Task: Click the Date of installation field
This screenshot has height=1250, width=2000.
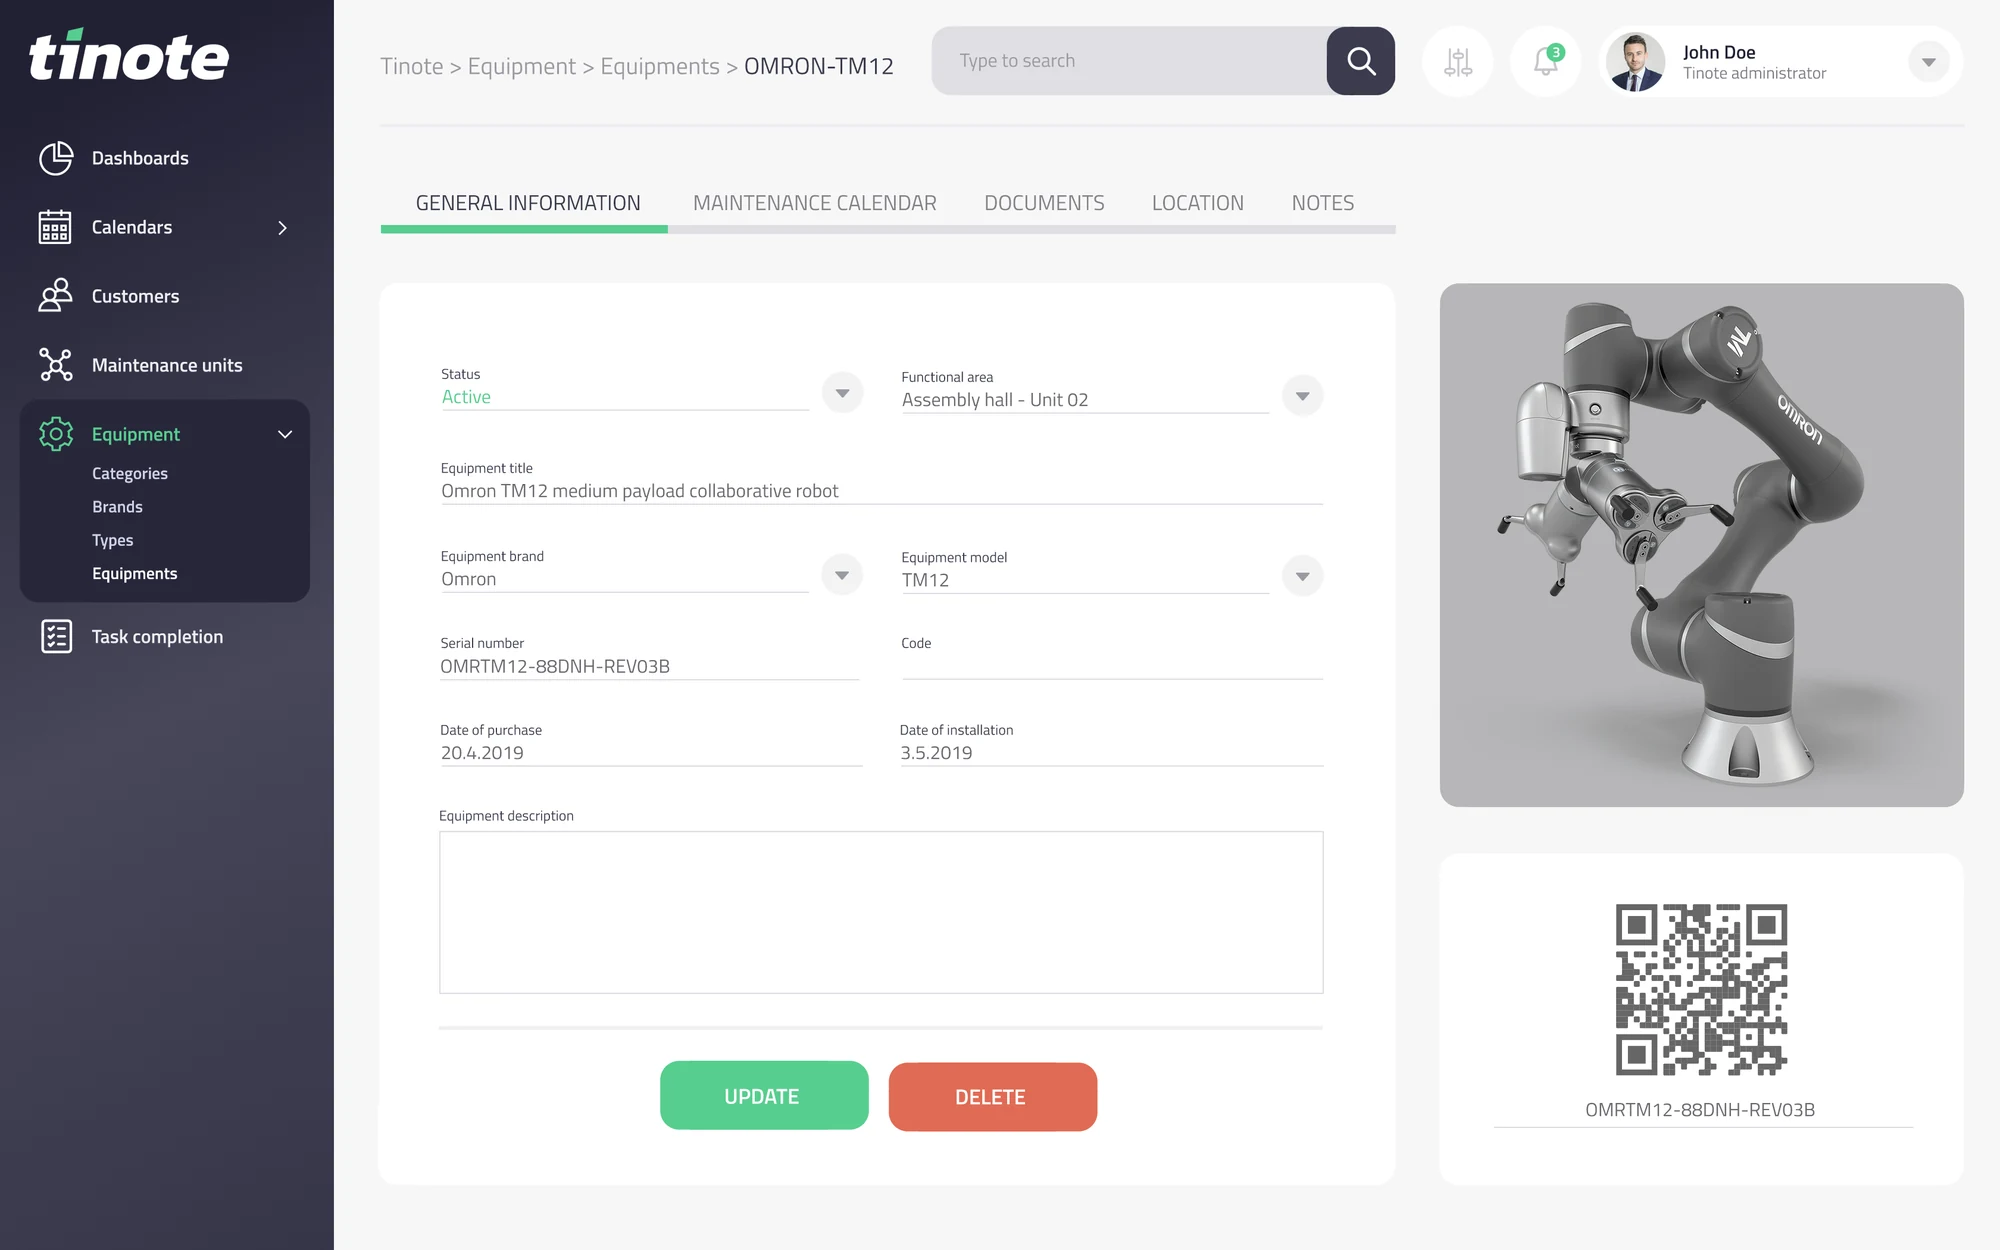Action: (x=1111, y=753)
